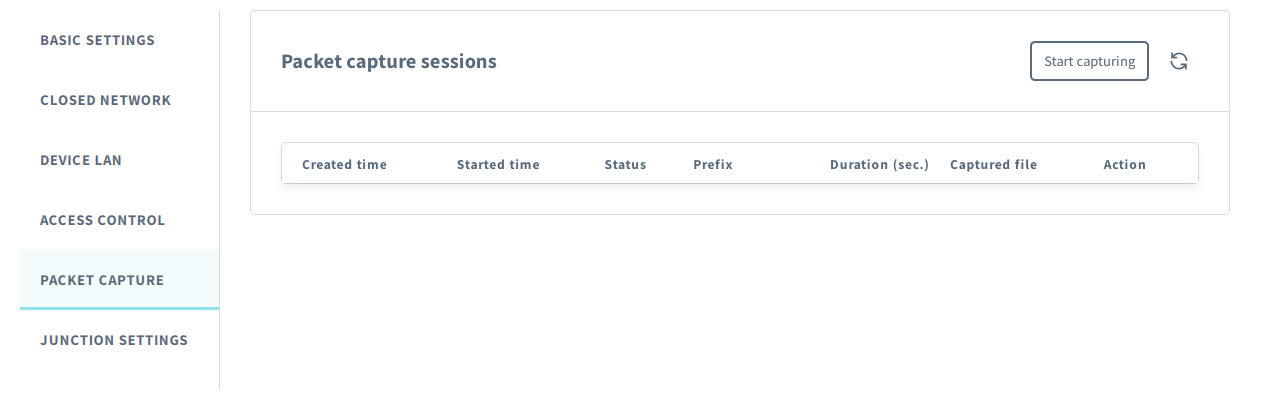Click the Started time column header
This screenshot has width=1280, height=400.
click(498, 164)
